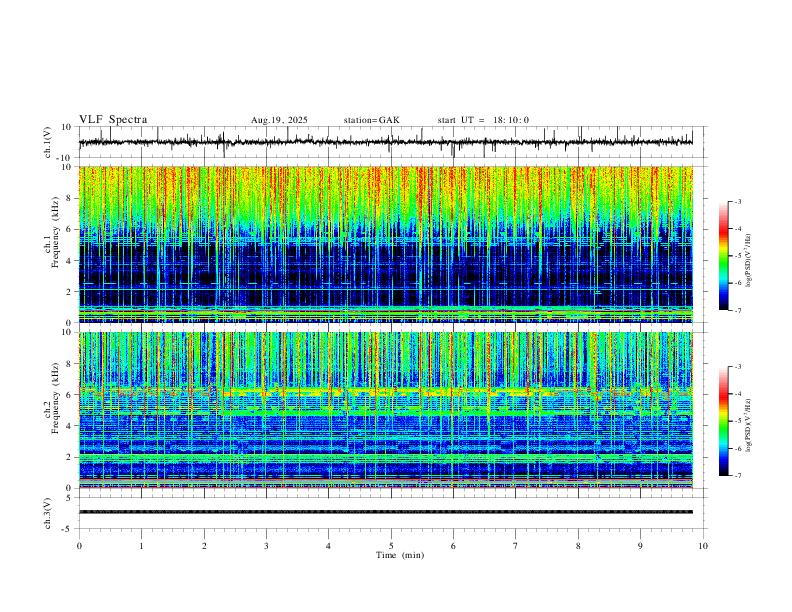This screenshot has width=792, height=612.
Task: Click time axis tick label '2'
Action: tap(204, 546)
